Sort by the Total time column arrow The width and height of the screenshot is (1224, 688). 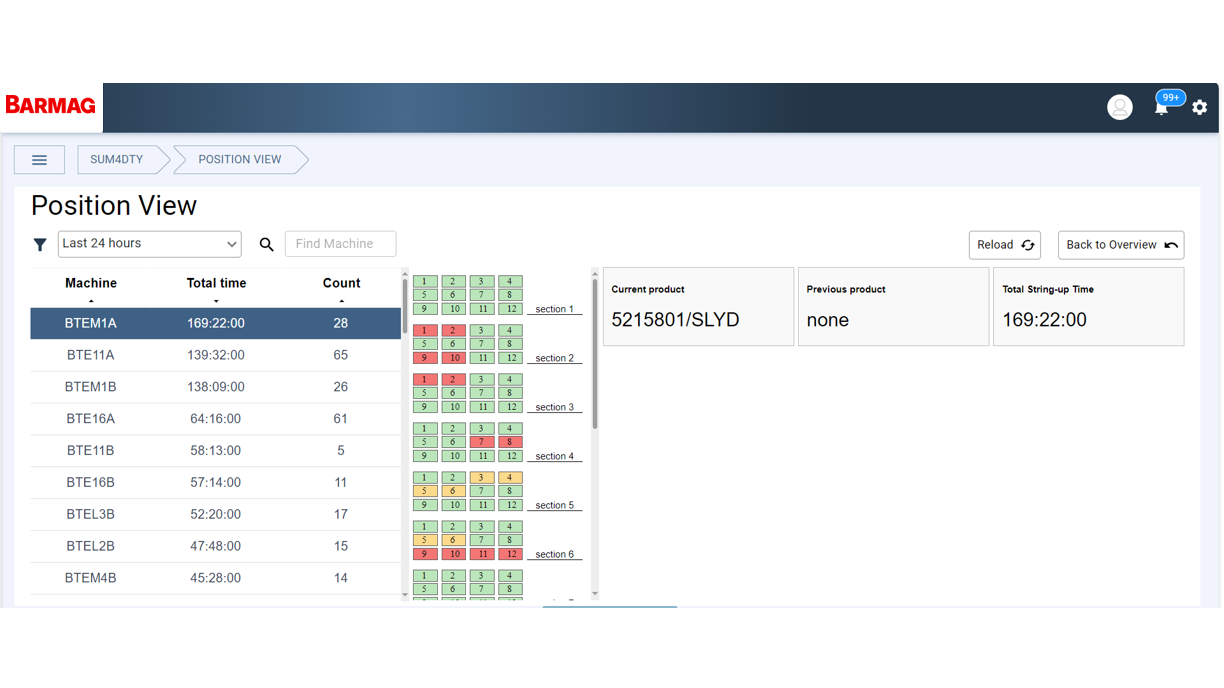216,301
